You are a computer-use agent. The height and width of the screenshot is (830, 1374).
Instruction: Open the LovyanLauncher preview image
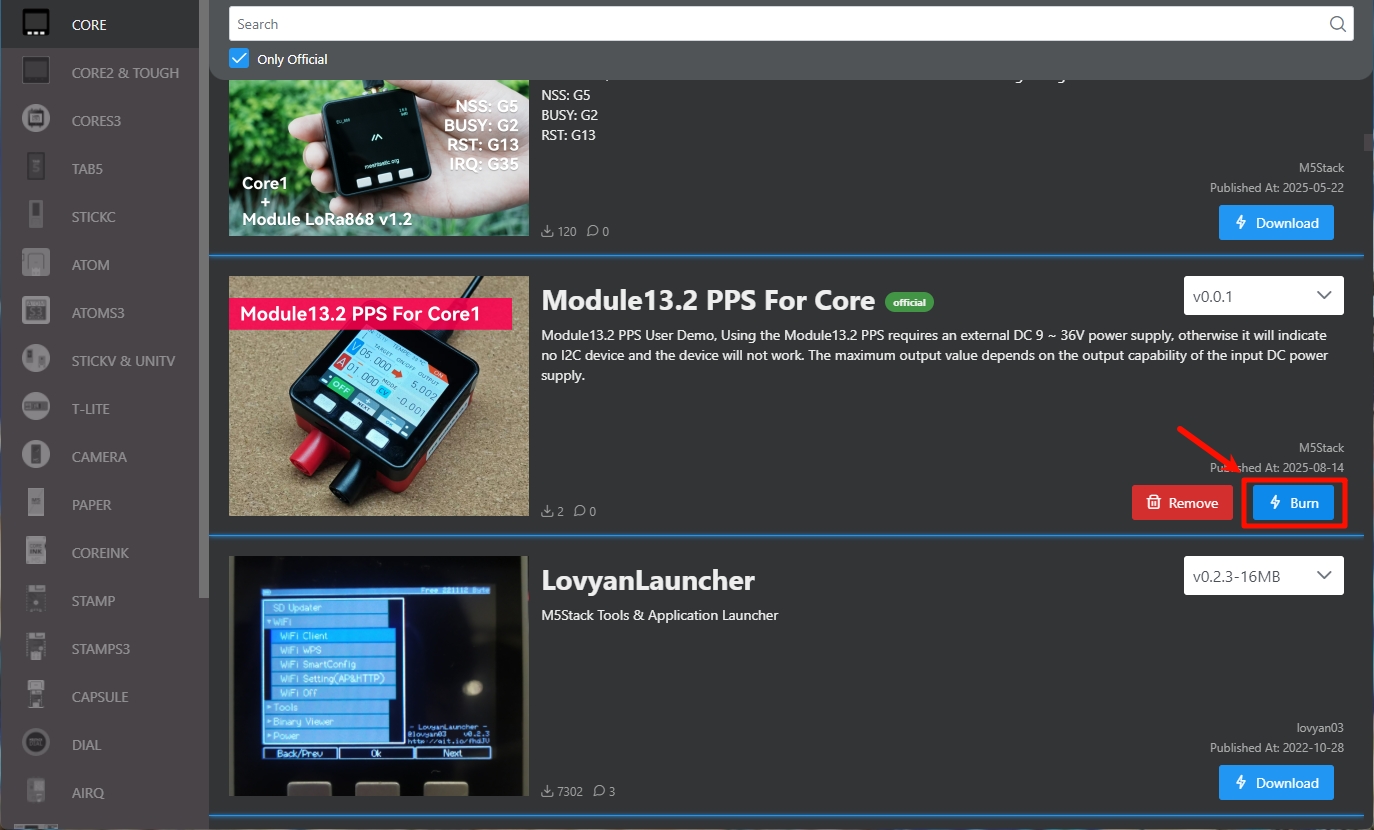[379, 676]
